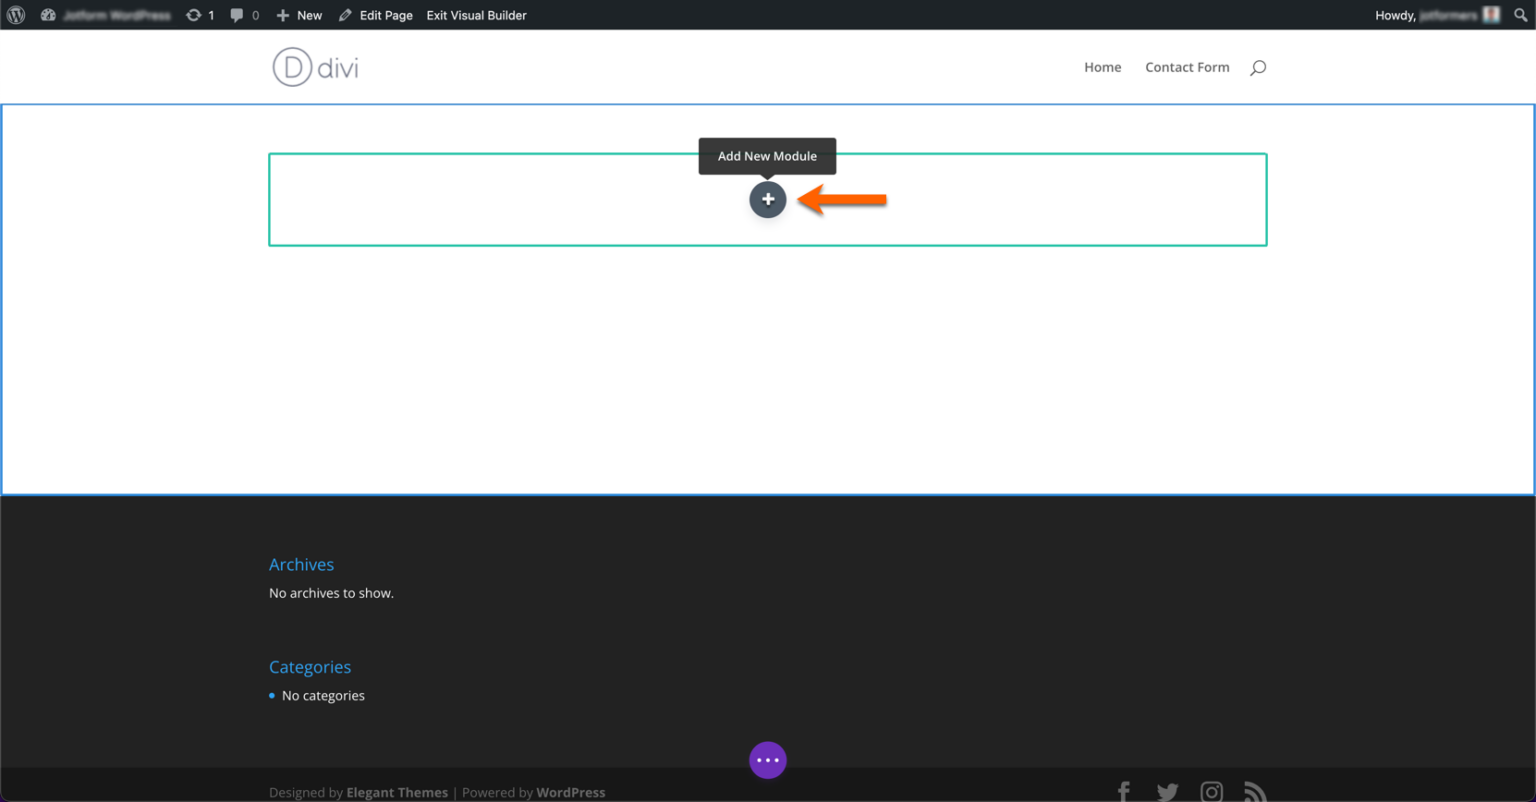Image resolution: width=1536 pixels, height=802 pixels.
Task: Open the Elegant Themes footer link
Action: coord(396,791)
